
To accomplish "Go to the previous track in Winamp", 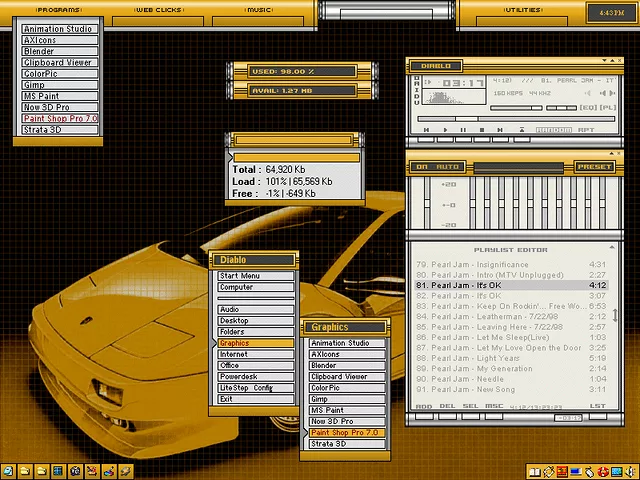I will pos(427,129).
